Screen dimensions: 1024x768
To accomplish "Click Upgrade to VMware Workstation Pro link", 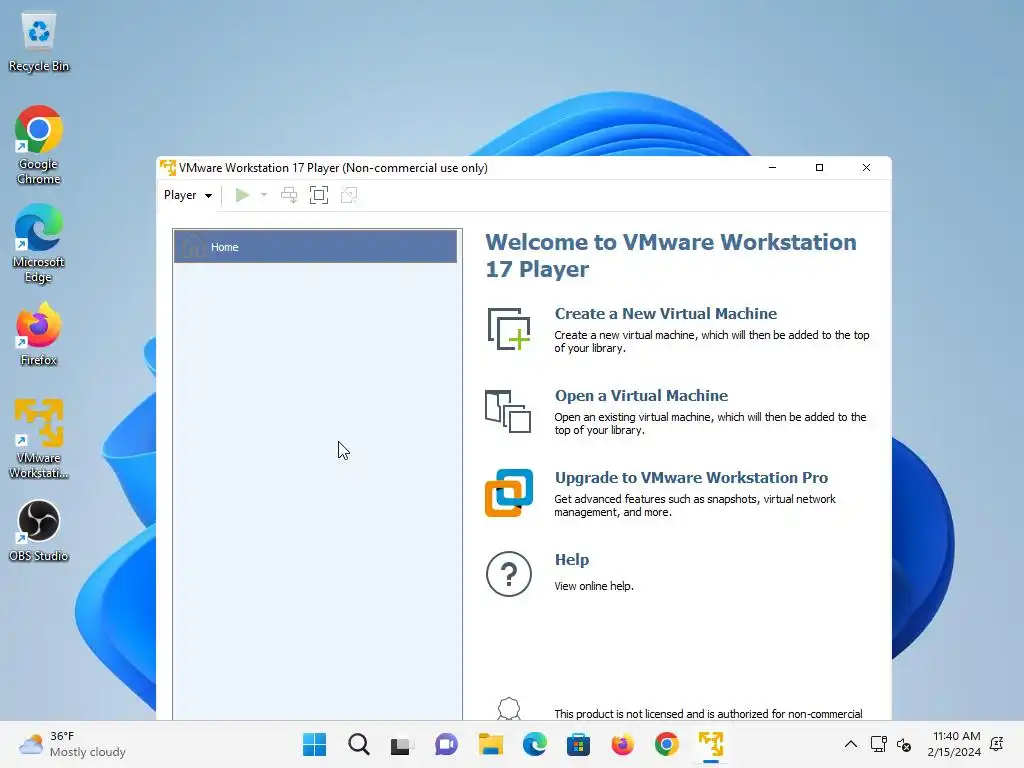I will (691, 477).
